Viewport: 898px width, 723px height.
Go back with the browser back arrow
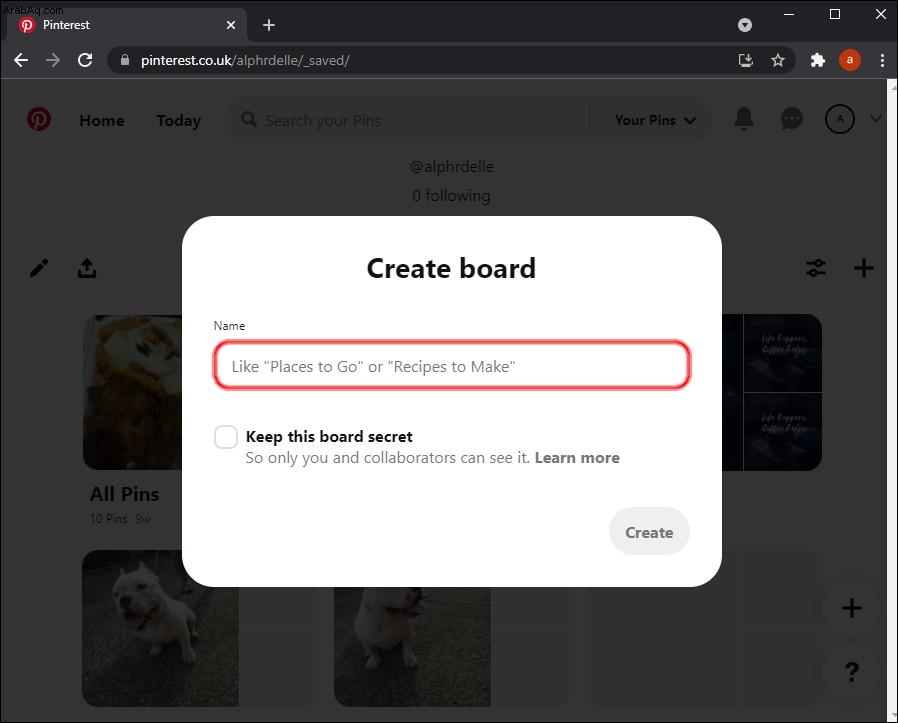click(x=21, y=60)
